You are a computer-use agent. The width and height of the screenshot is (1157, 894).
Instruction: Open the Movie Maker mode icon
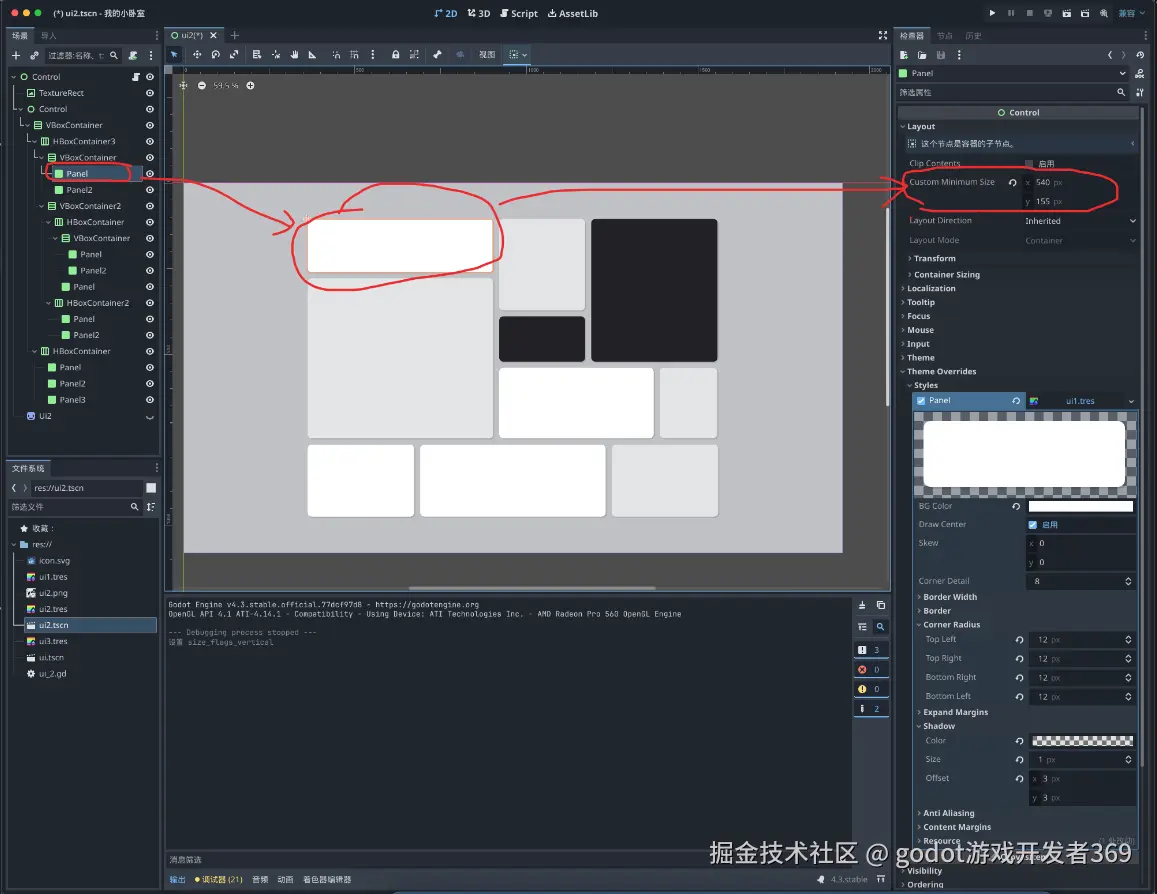[1103, 13]
